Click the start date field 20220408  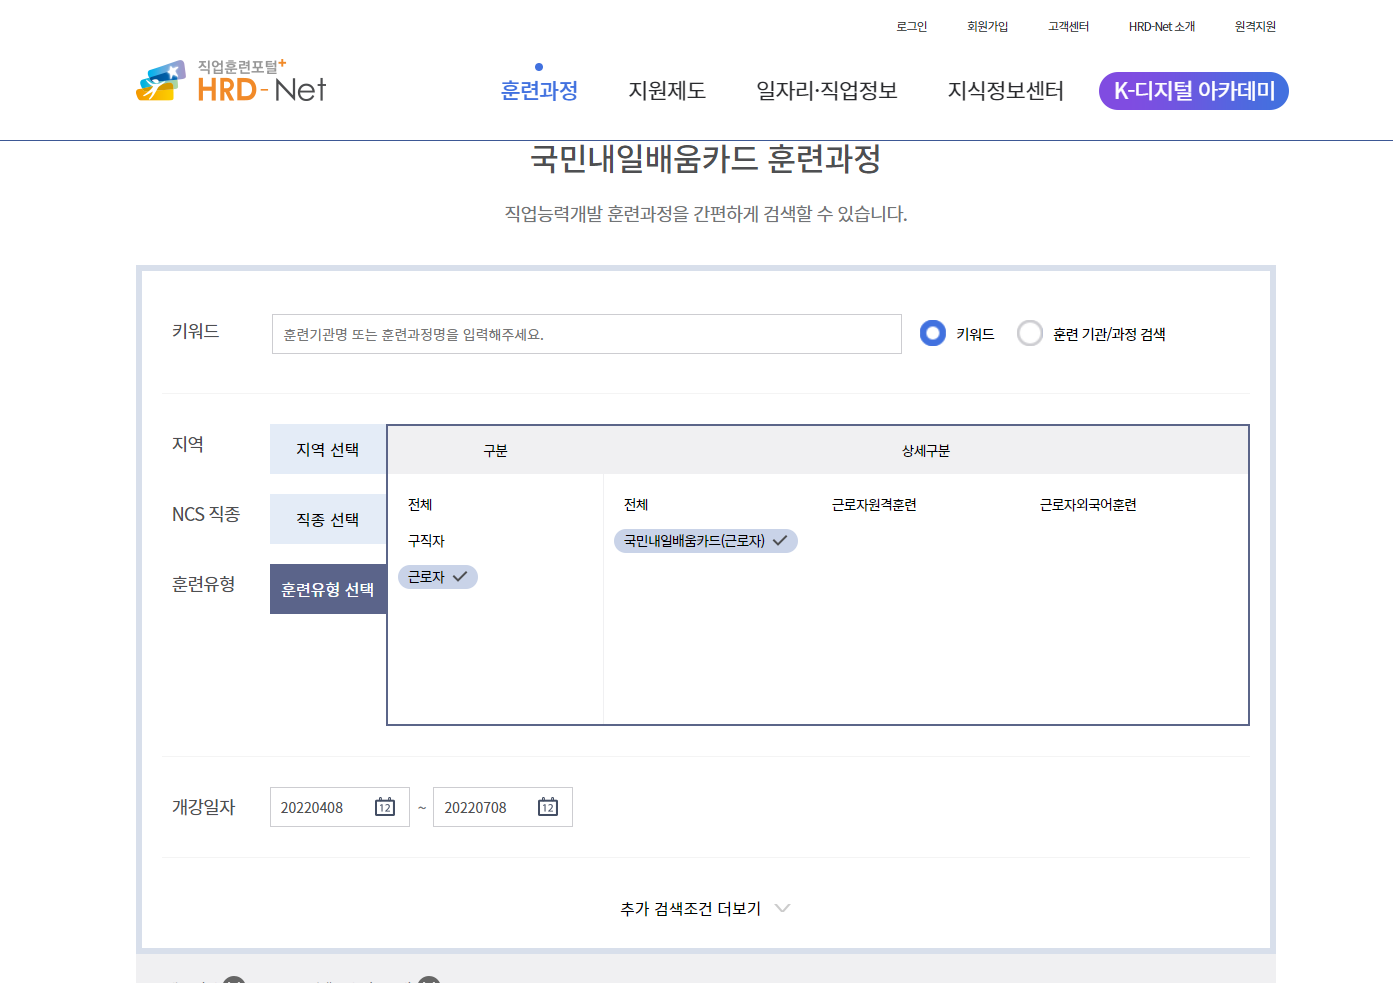click(x=340, y=807)
